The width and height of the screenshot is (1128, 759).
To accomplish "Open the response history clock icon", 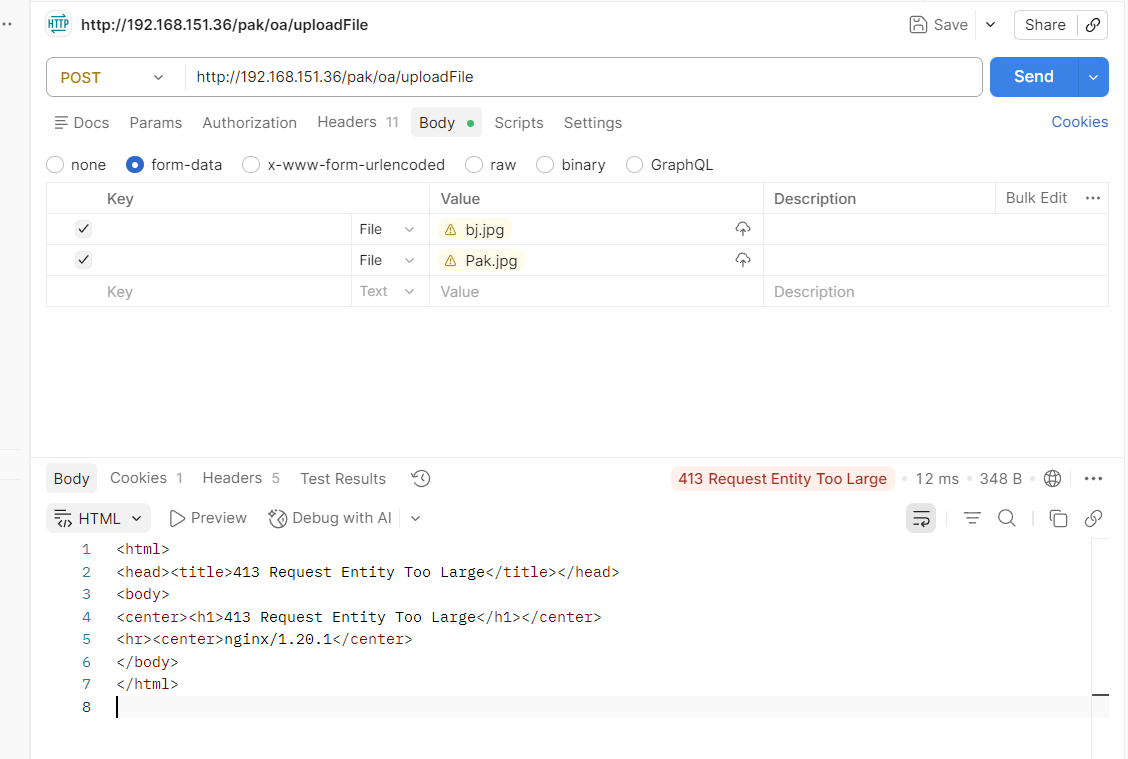I will pos(421,478).
